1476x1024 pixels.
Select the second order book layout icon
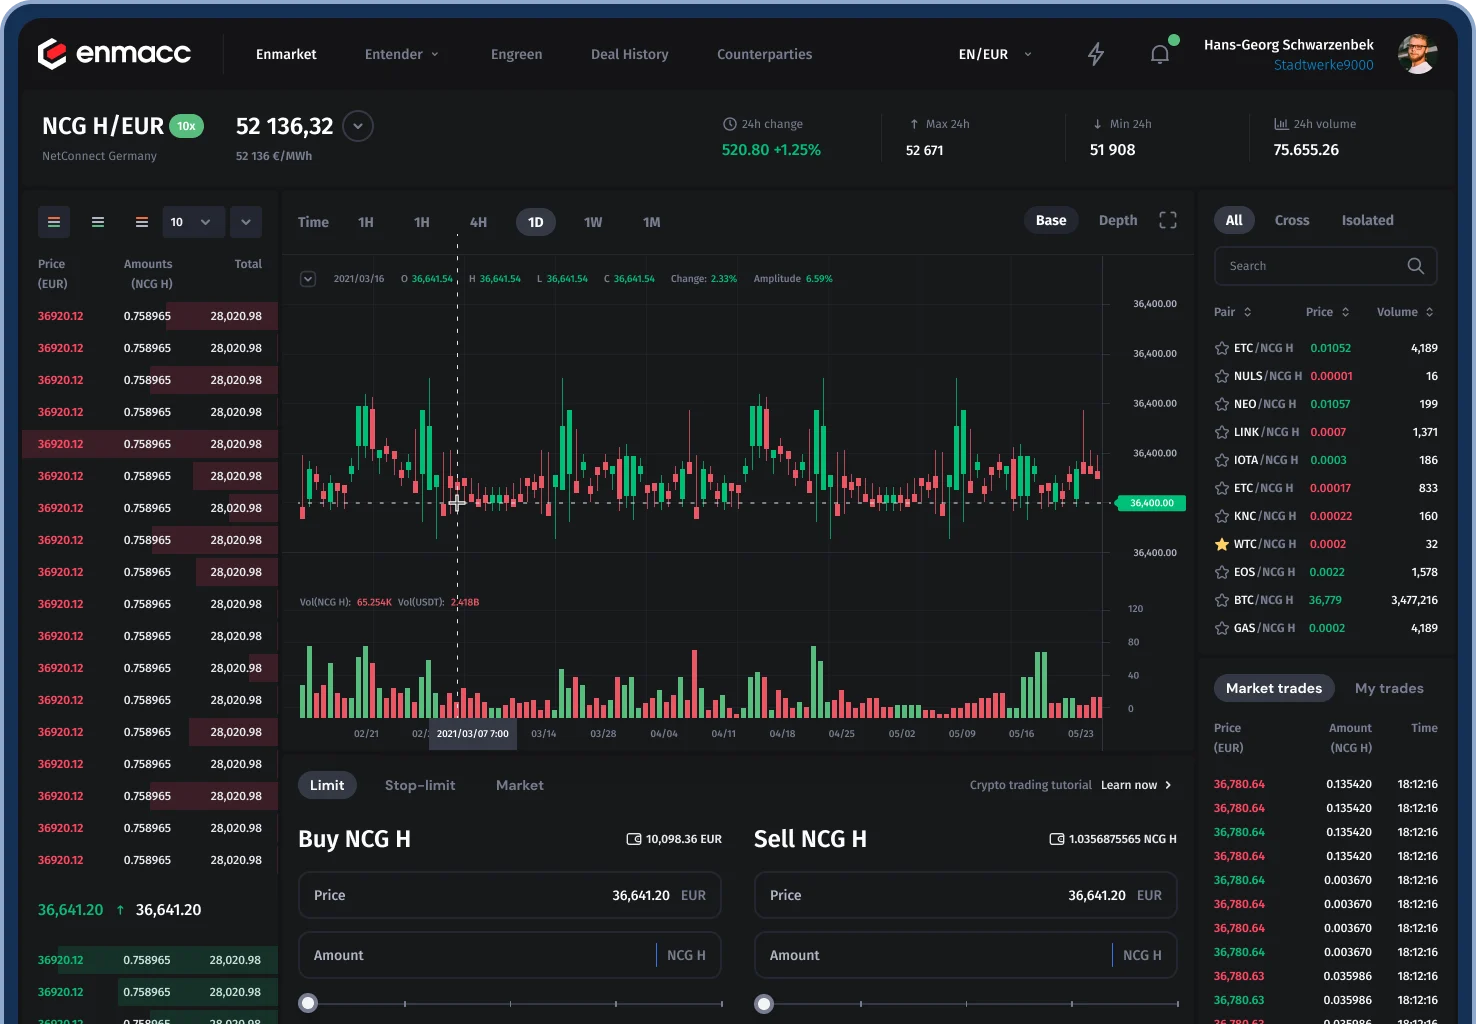tap(98, 222)
